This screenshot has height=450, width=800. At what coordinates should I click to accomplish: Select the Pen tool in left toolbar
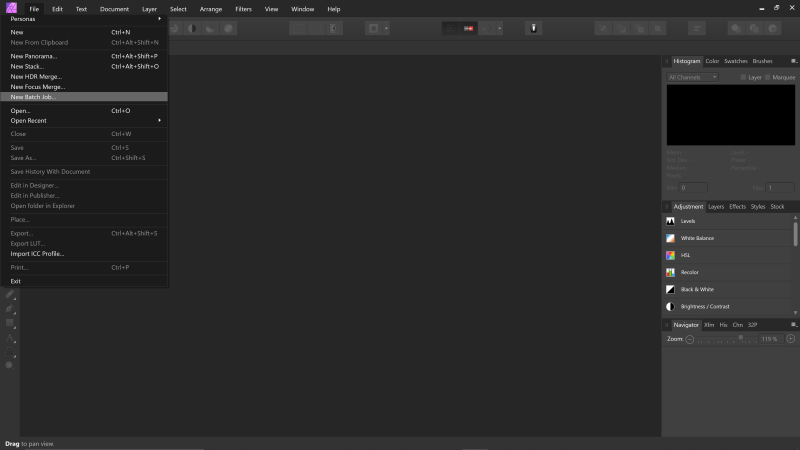point(10,309)
